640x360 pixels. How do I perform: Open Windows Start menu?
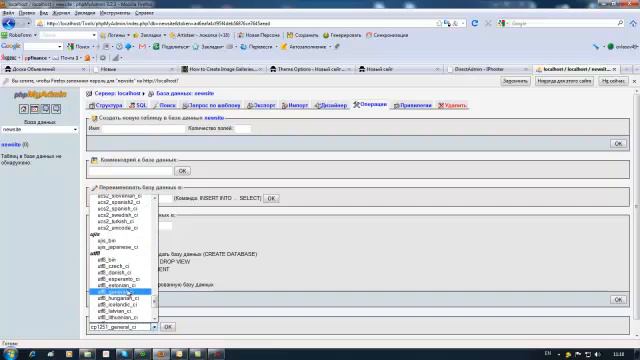point(10,354)
